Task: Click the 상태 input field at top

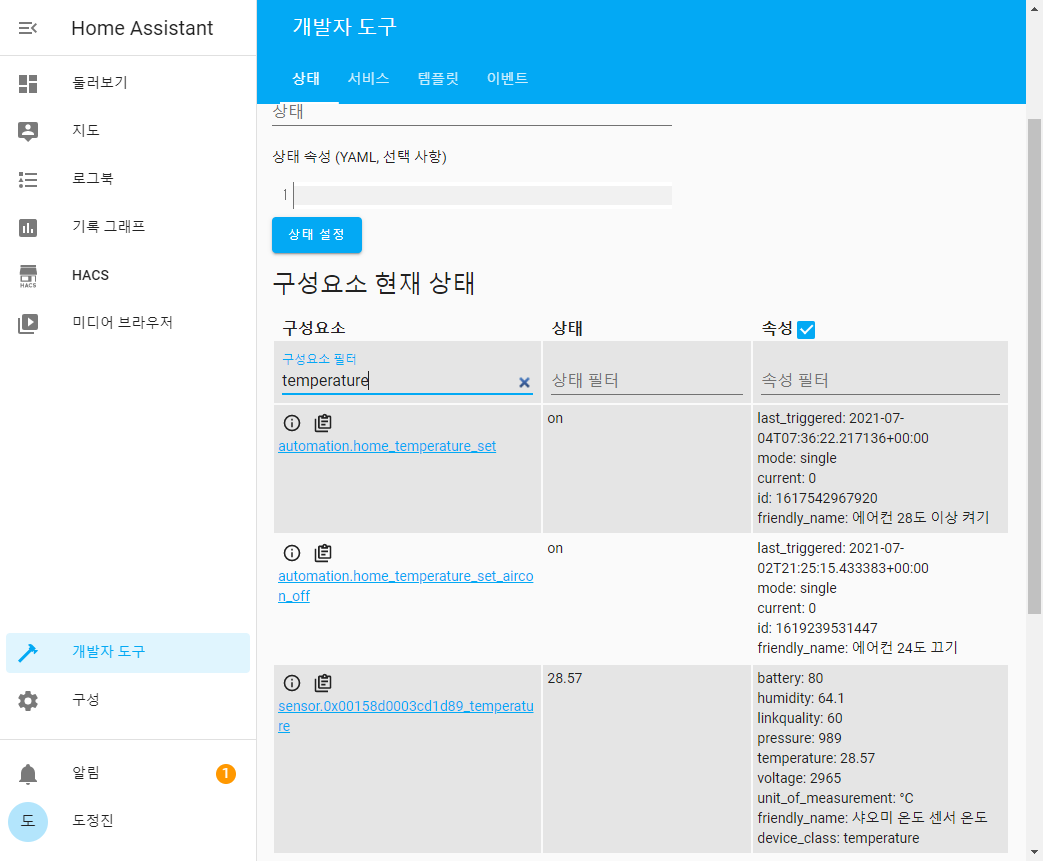Action: [472, 112]
